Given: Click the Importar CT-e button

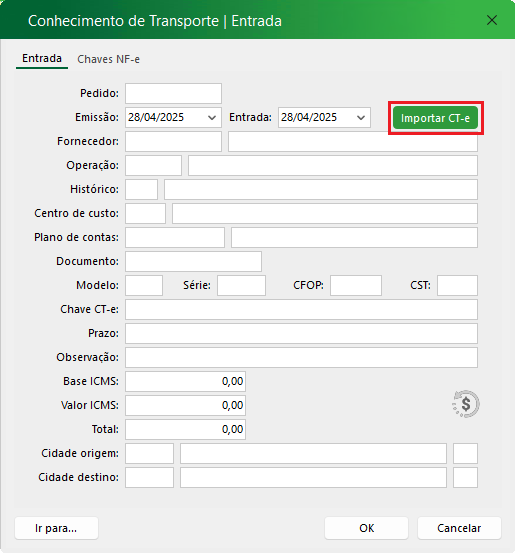Looking at the screenshot, I should pyautogui.click(x=436, y=118).
